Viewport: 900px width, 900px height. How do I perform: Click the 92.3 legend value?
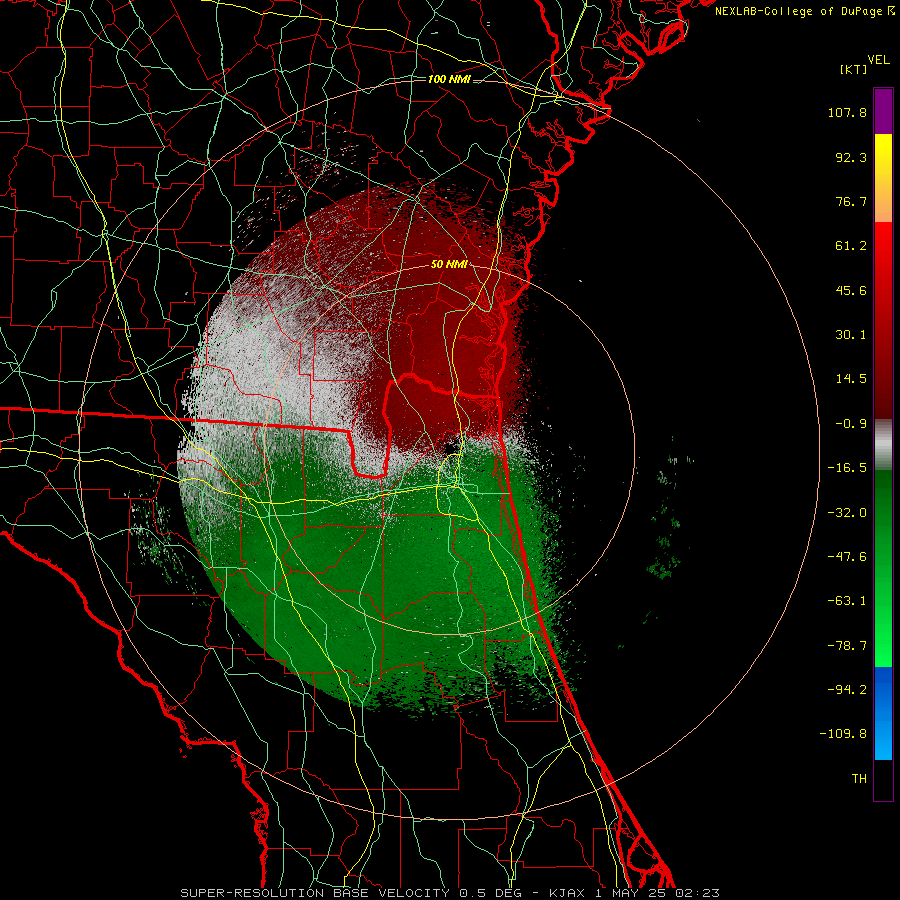tap(851, 157)
